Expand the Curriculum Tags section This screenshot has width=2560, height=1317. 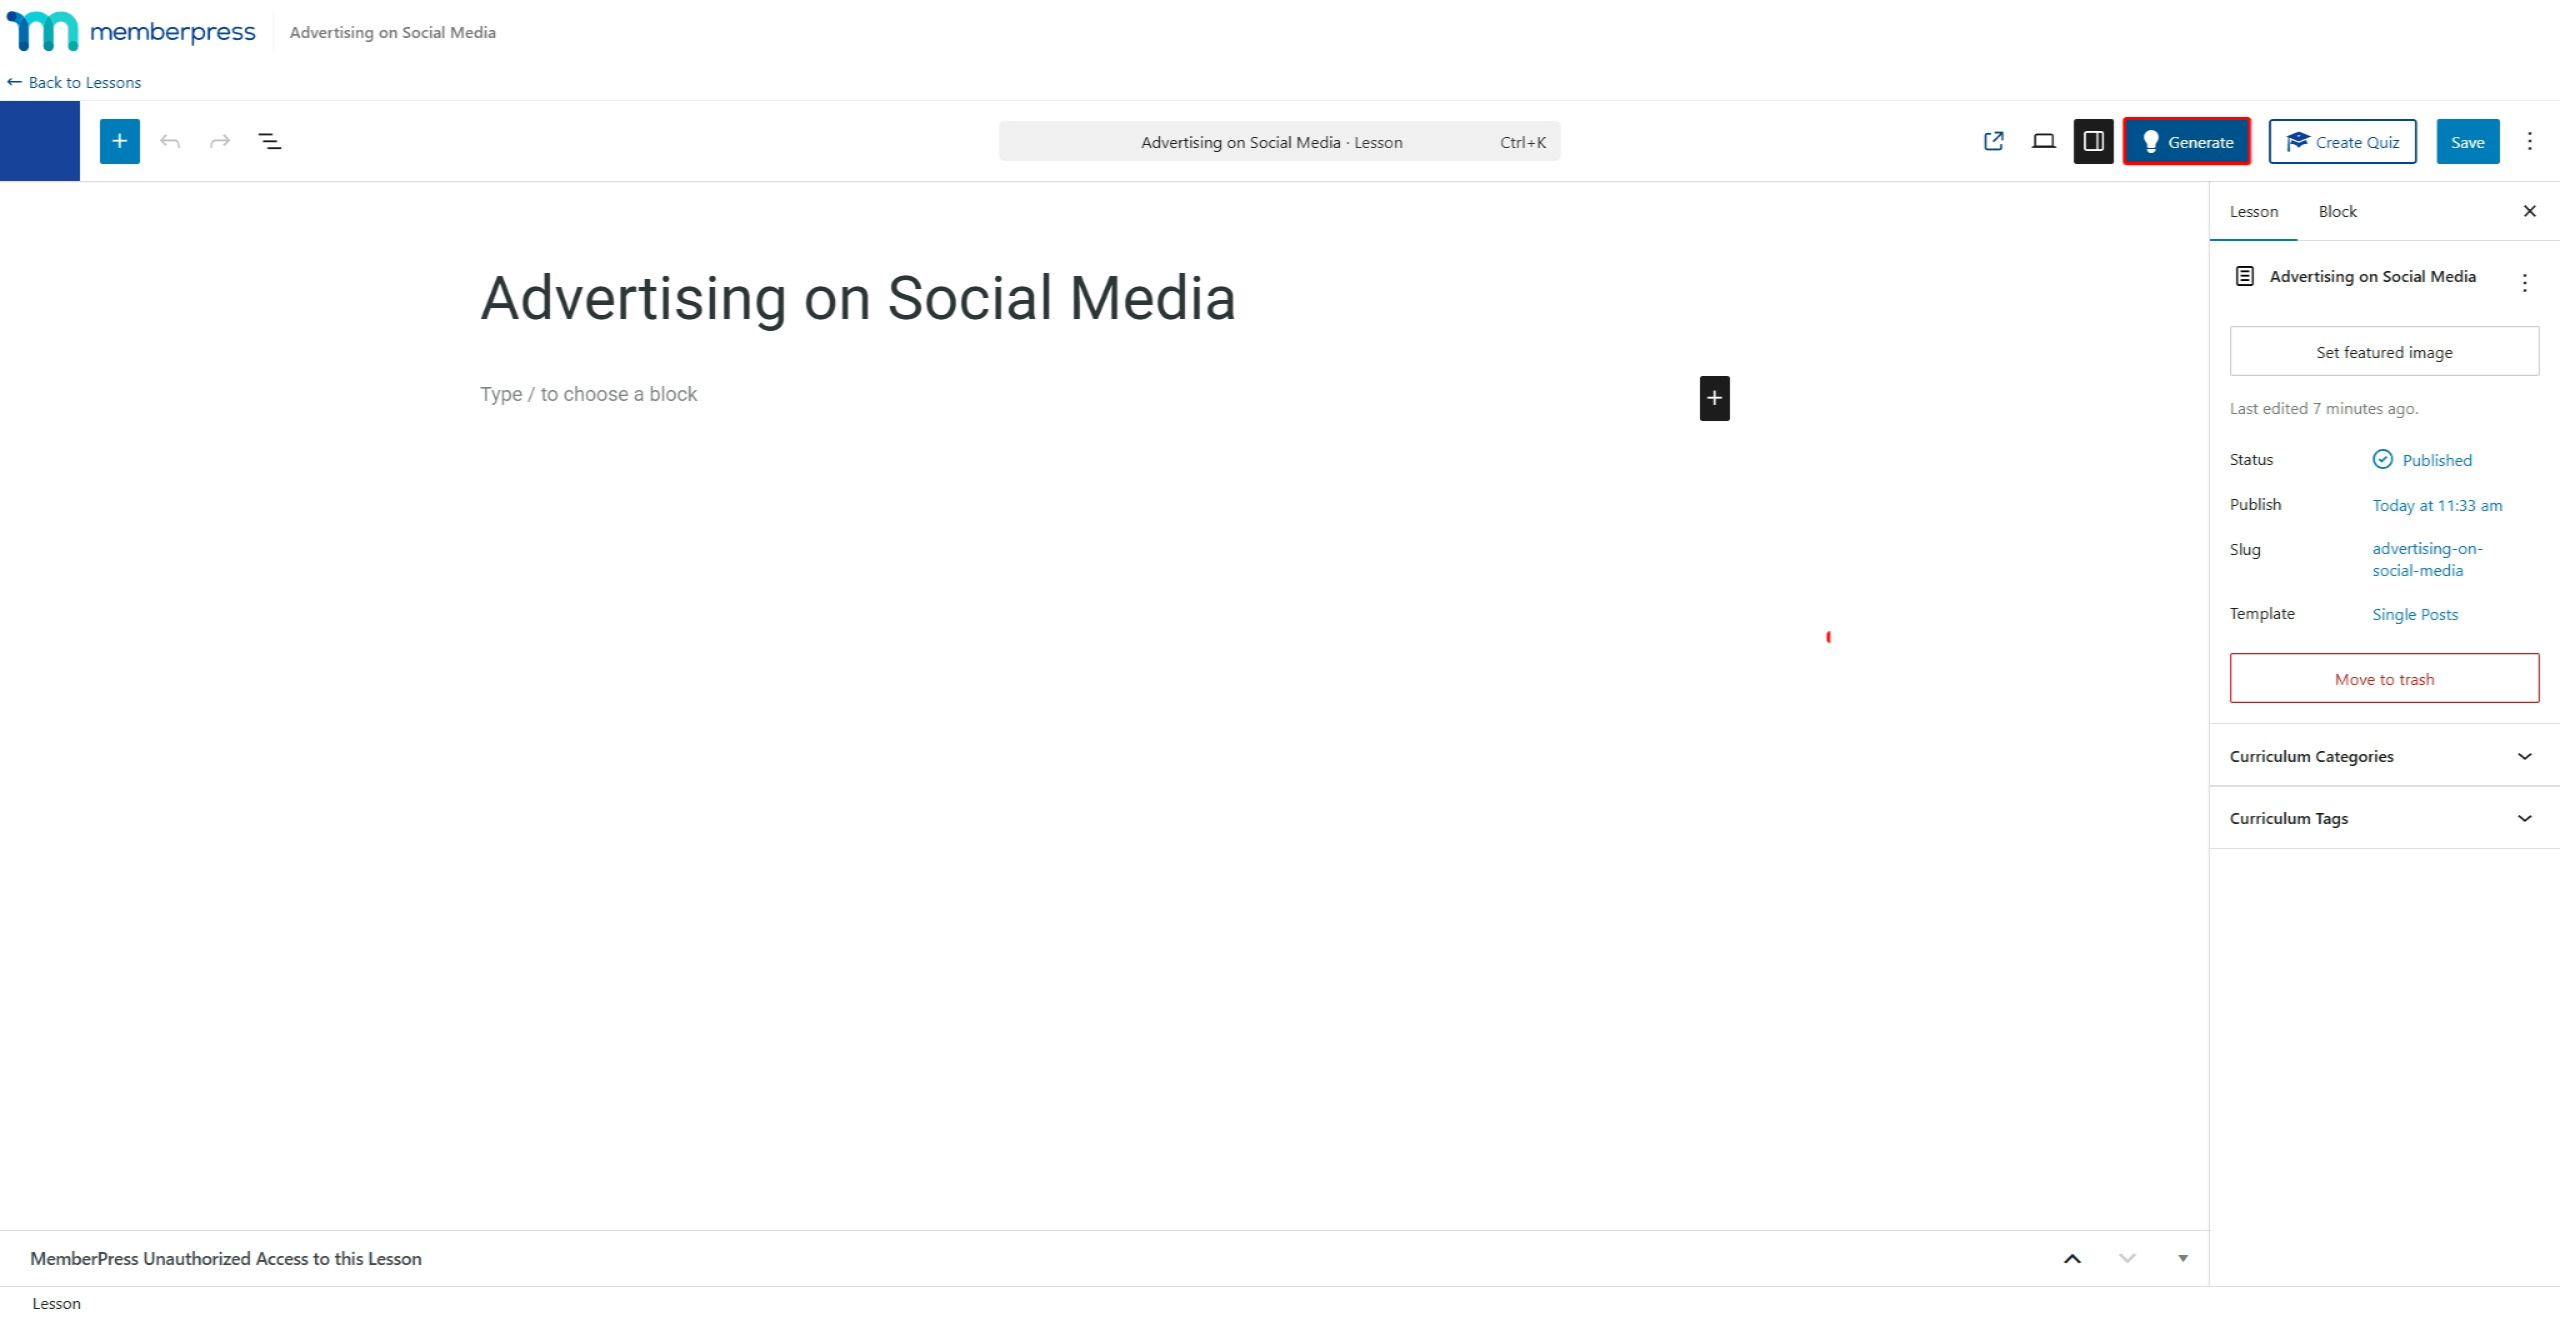click(2384, 818)
